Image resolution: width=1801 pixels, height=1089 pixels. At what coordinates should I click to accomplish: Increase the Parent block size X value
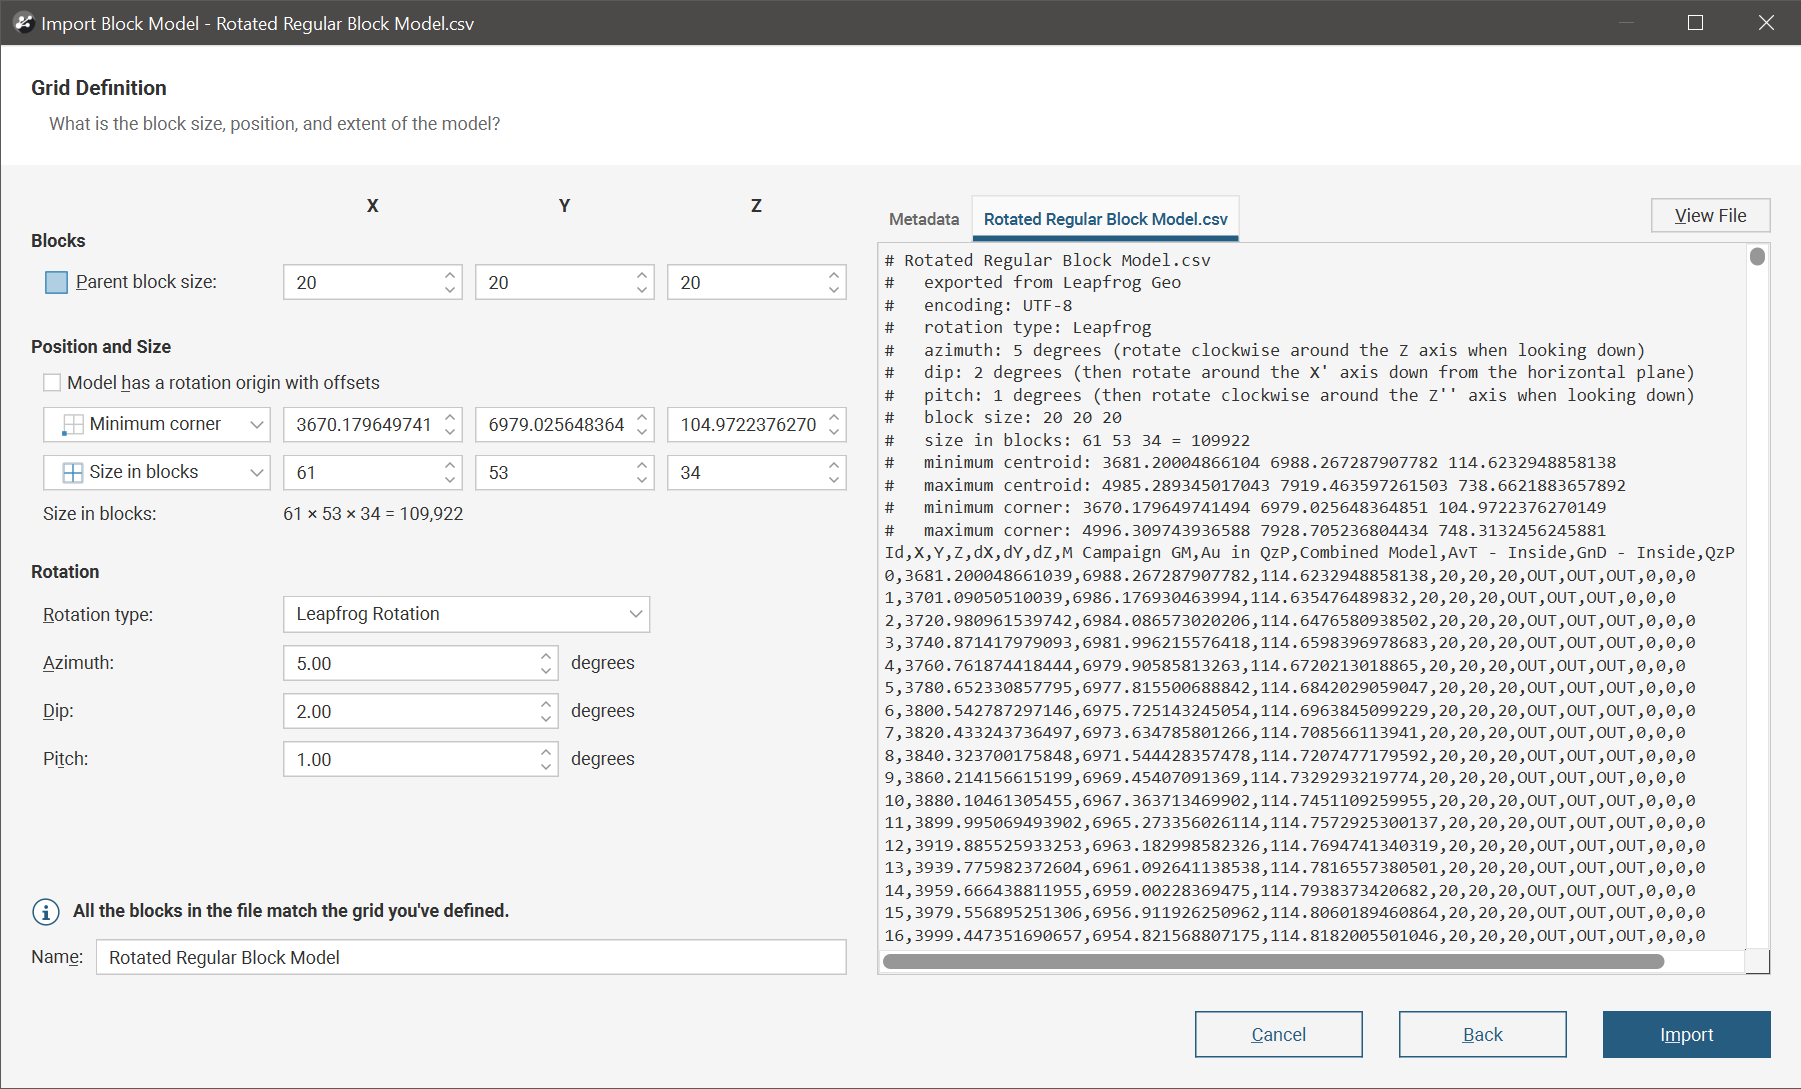pyautogui.click(x=450, y=275)
